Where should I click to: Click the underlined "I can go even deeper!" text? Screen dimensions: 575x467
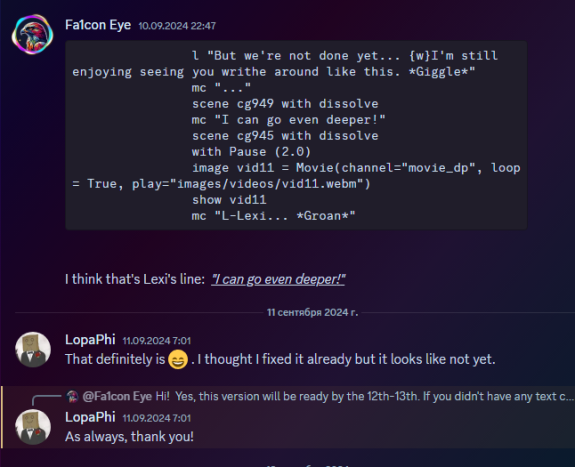tap(278, 279)
